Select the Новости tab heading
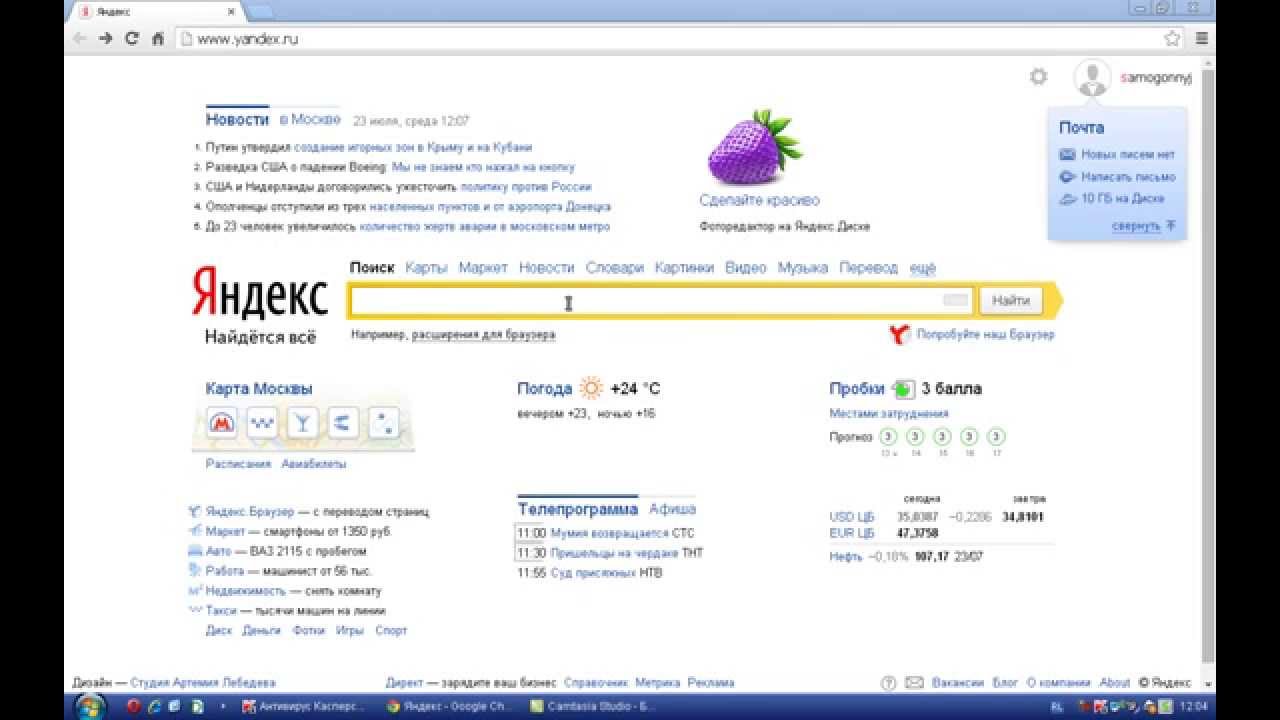Screen dimensions: 1280x720 coord(237,119)
